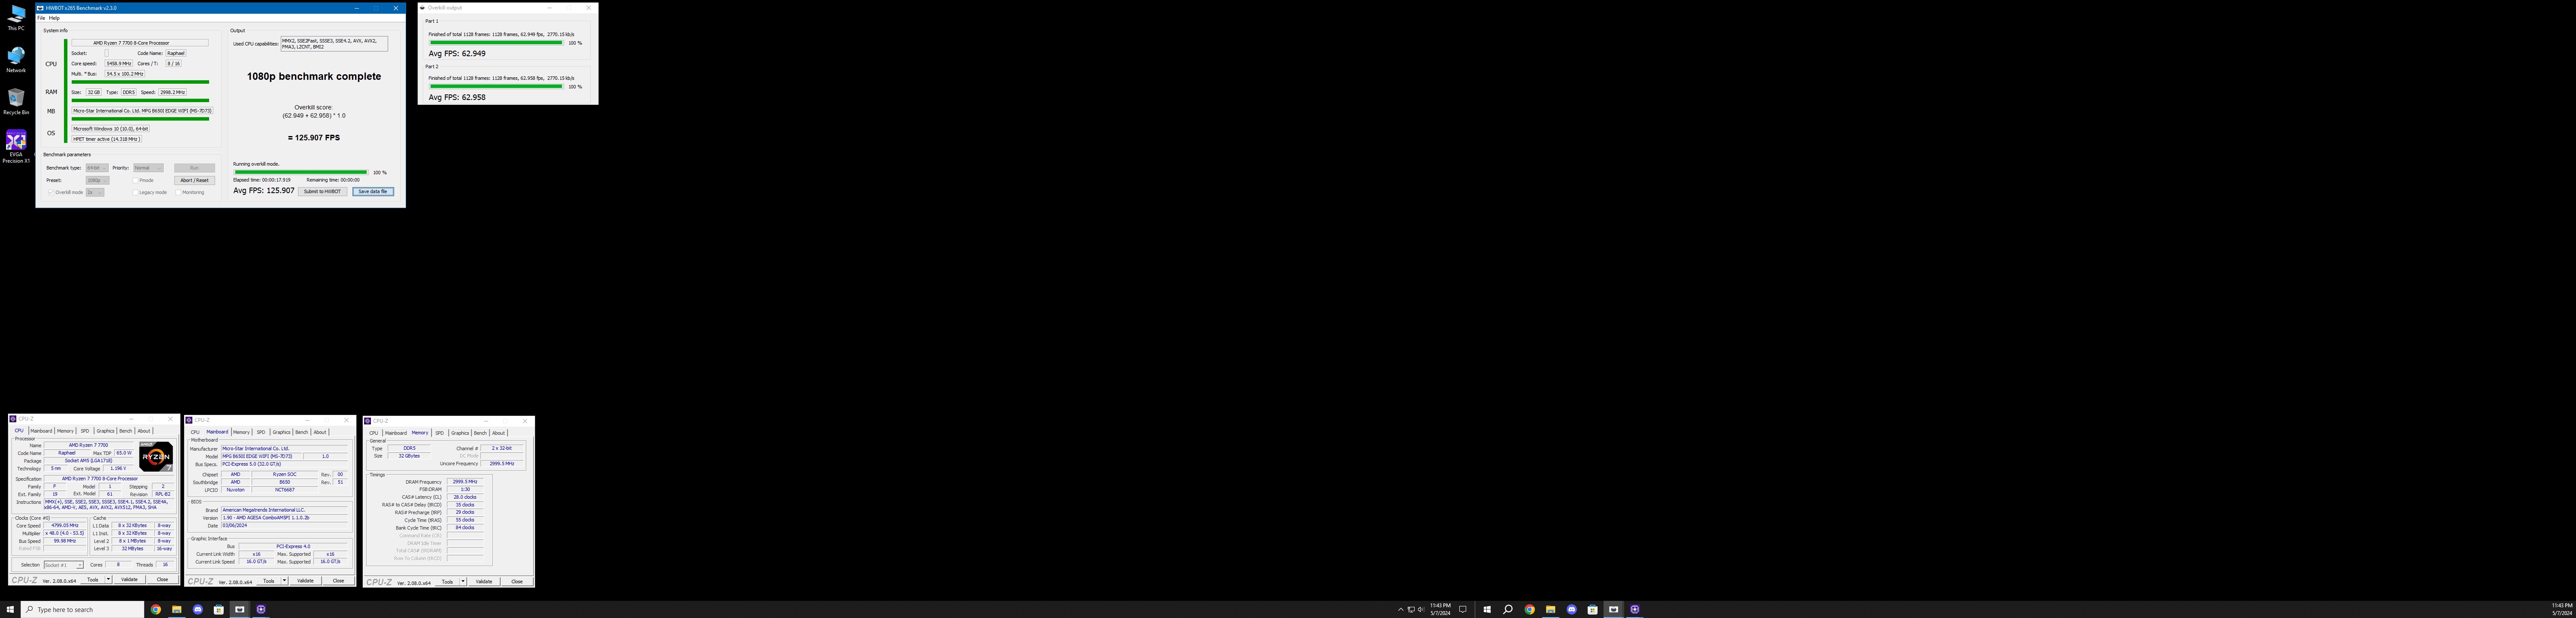Click the Type here to search box

(83, 609)
